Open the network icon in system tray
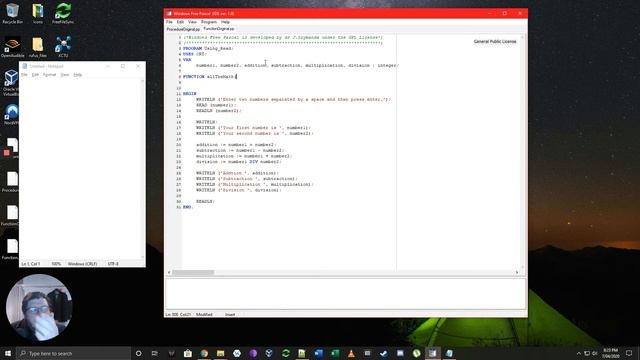The width and height of the screenshot is (640, 360). (x=587, y=353)
